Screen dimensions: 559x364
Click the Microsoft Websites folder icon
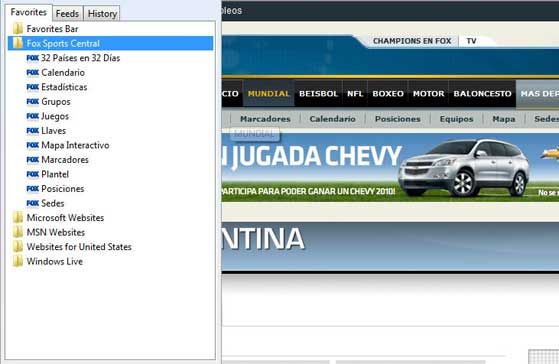[x=17, y=218]
